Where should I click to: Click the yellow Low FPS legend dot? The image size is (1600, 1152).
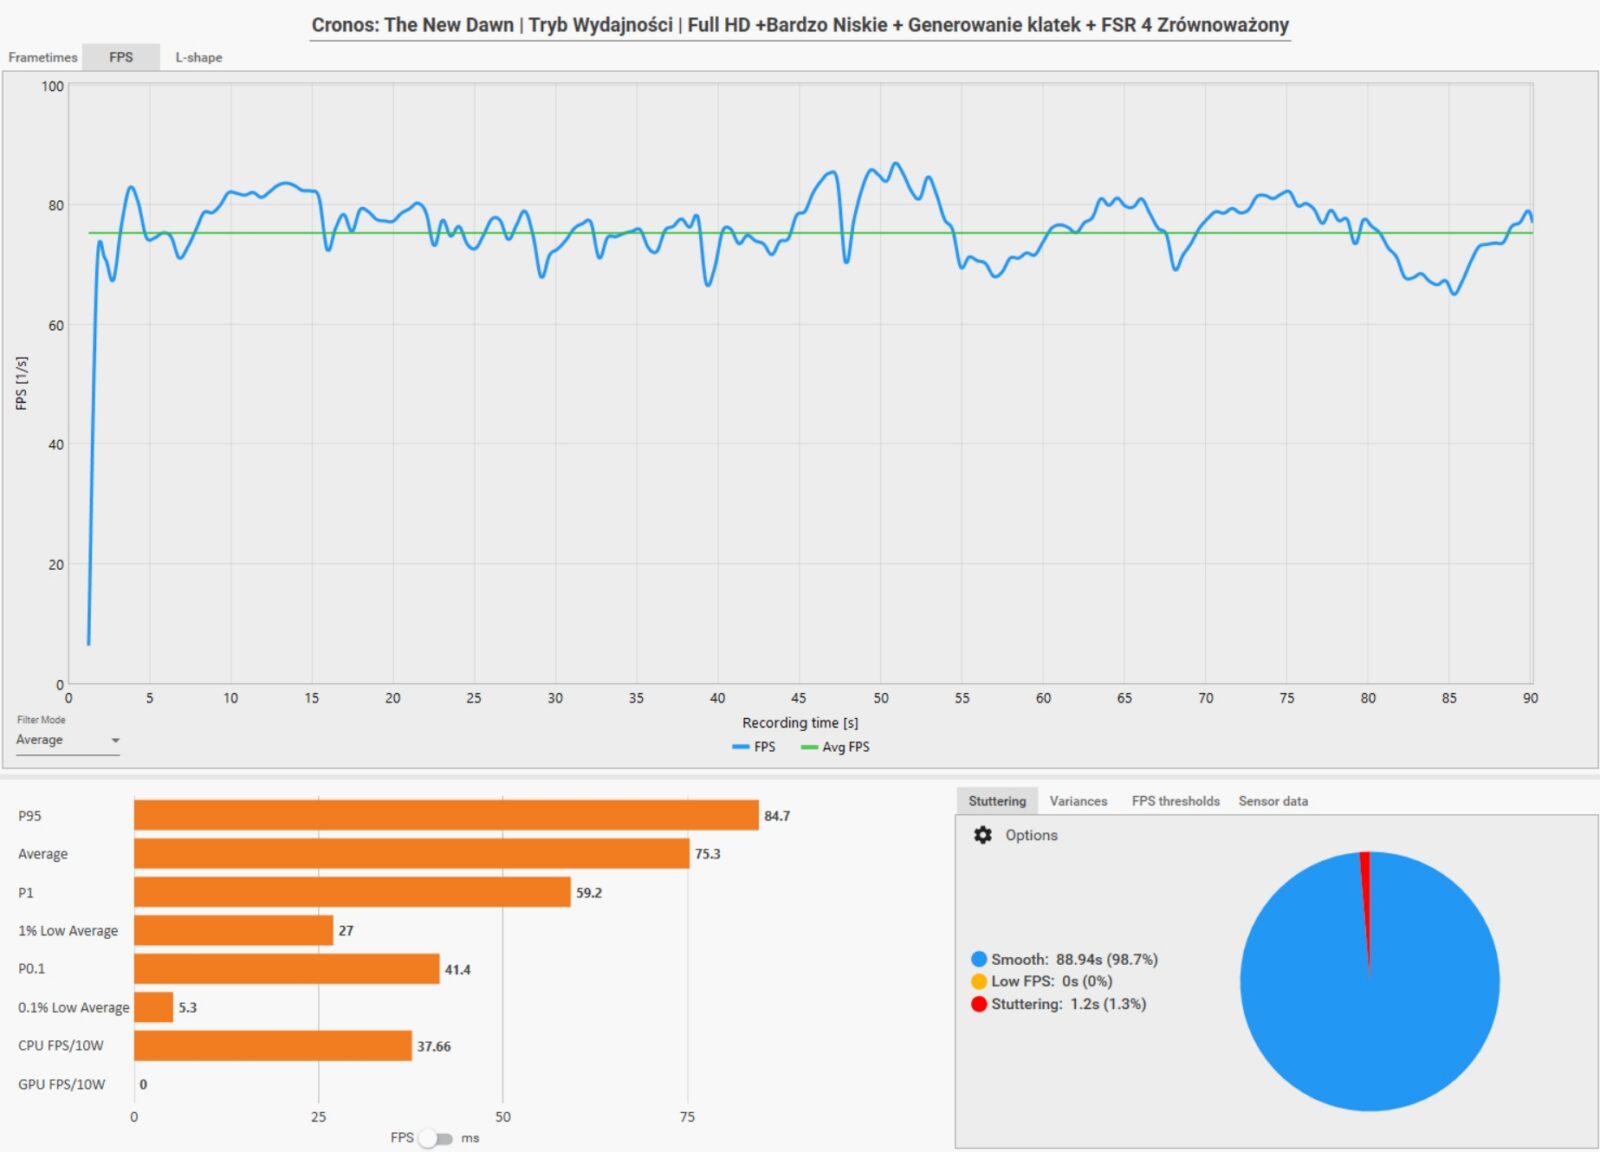[979, 981]
